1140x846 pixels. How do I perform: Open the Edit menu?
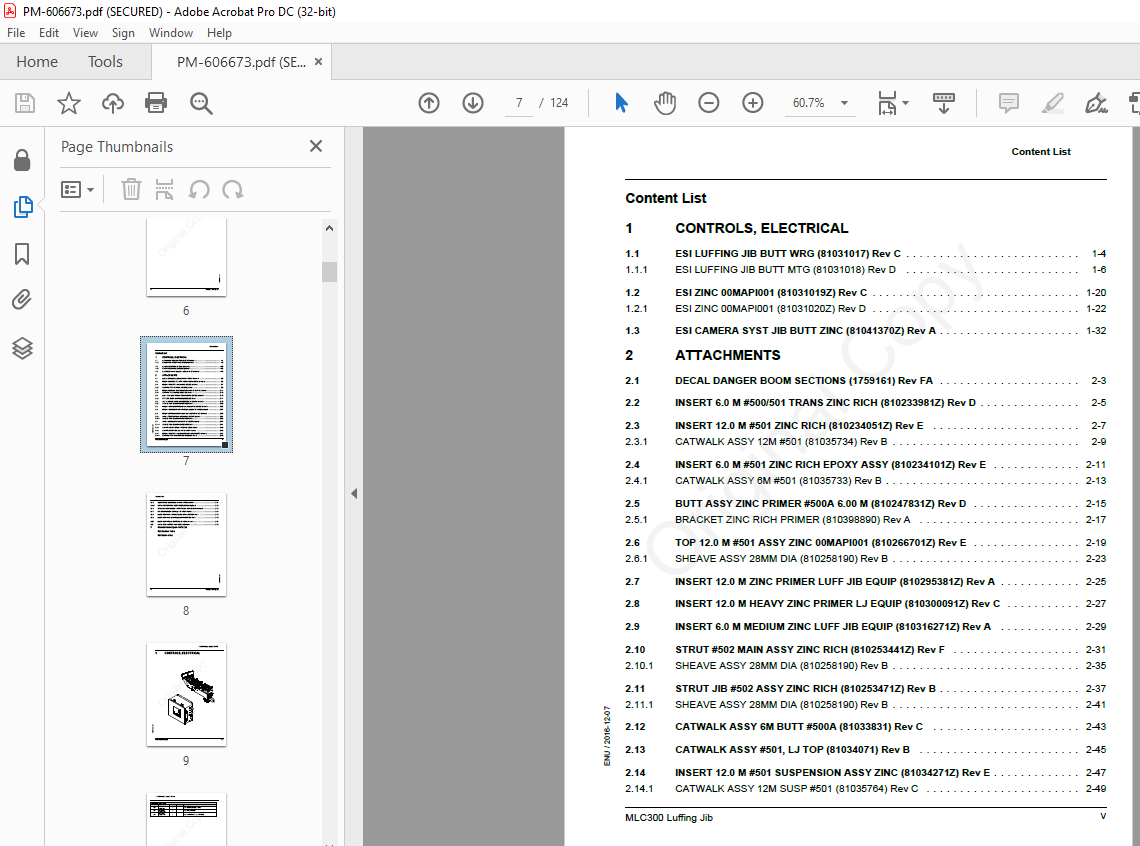coord(49,33)
